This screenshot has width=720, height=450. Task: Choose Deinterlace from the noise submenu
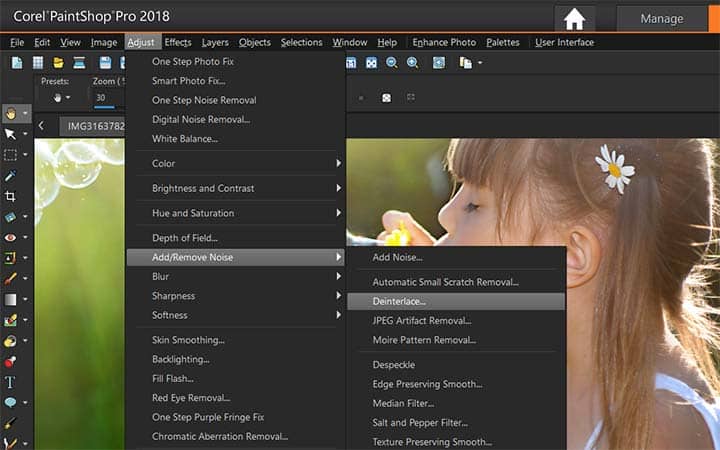tap(456, 301)
